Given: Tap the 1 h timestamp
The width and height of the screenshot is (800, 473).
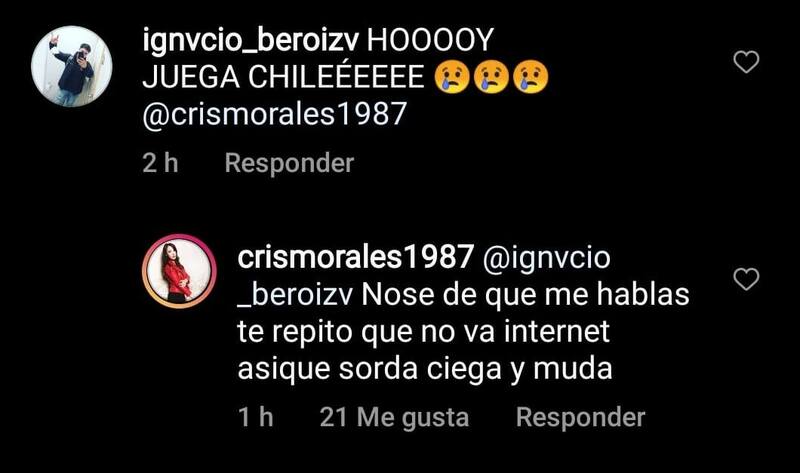Looking at the screenshot, I should pyautogui.click(x=256, y=417).
